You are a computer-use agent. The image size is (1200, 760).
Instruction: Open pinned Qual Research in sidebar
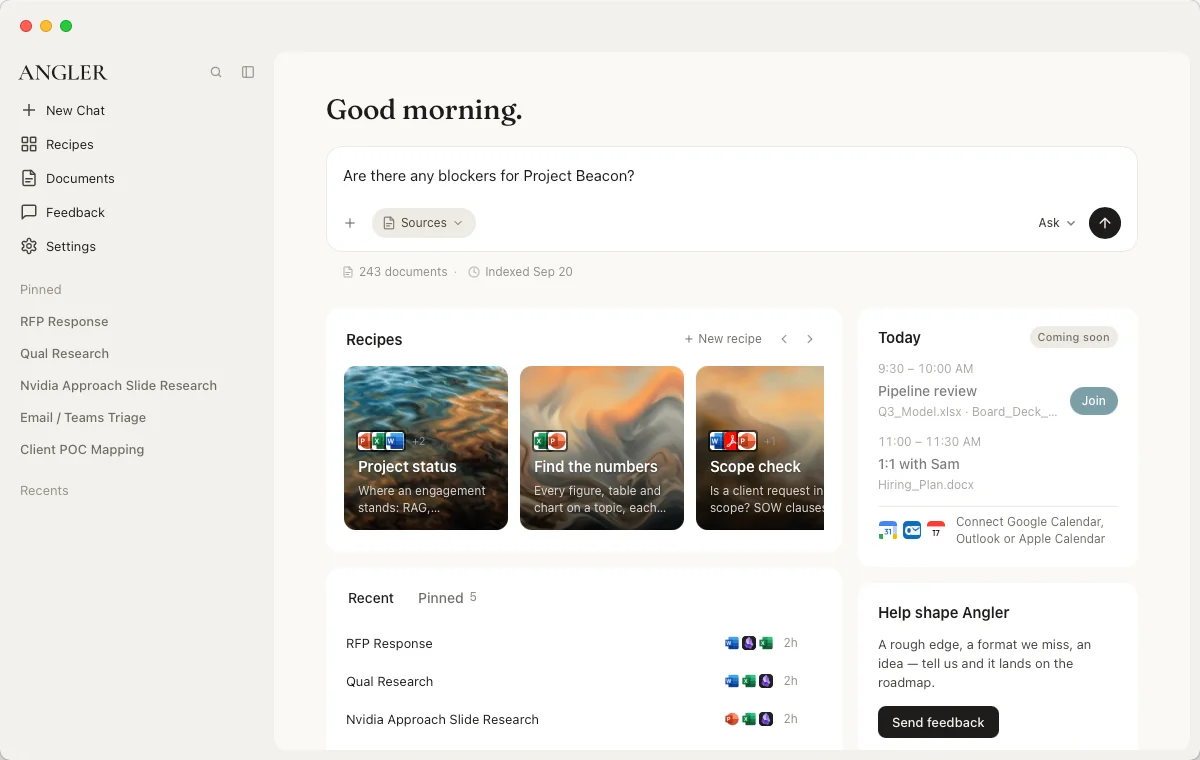point(64,353)
